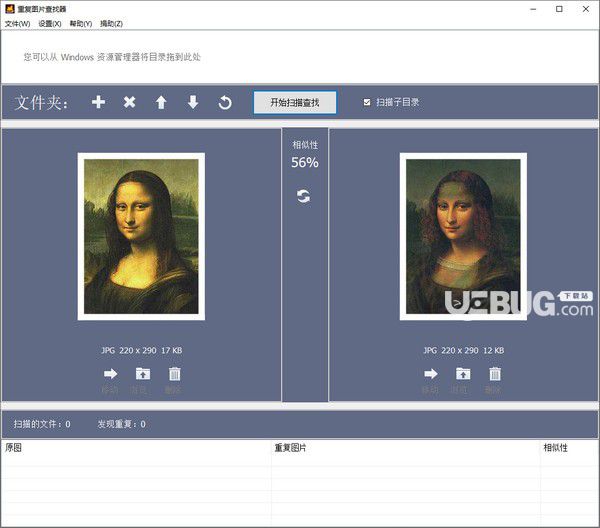Image resolution: width=600 pixels, height=528 pixels.
Task: Open folder of the right image
Action: point(463,373)
